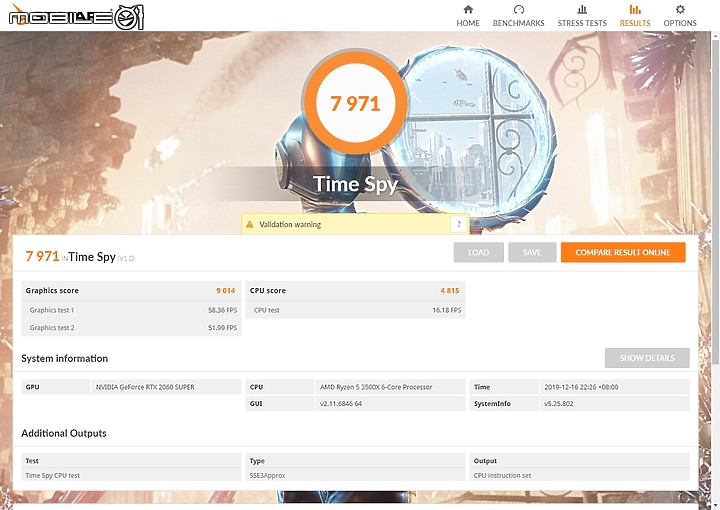This screenshot has height=510, width=720.
Task: Click the Results orange bars icon
Action: coord(635,9)
